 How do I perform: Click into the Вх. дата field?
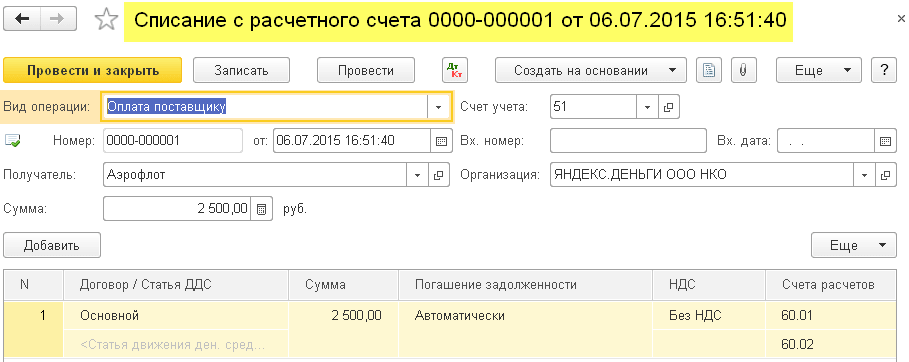tap(826, 140)
